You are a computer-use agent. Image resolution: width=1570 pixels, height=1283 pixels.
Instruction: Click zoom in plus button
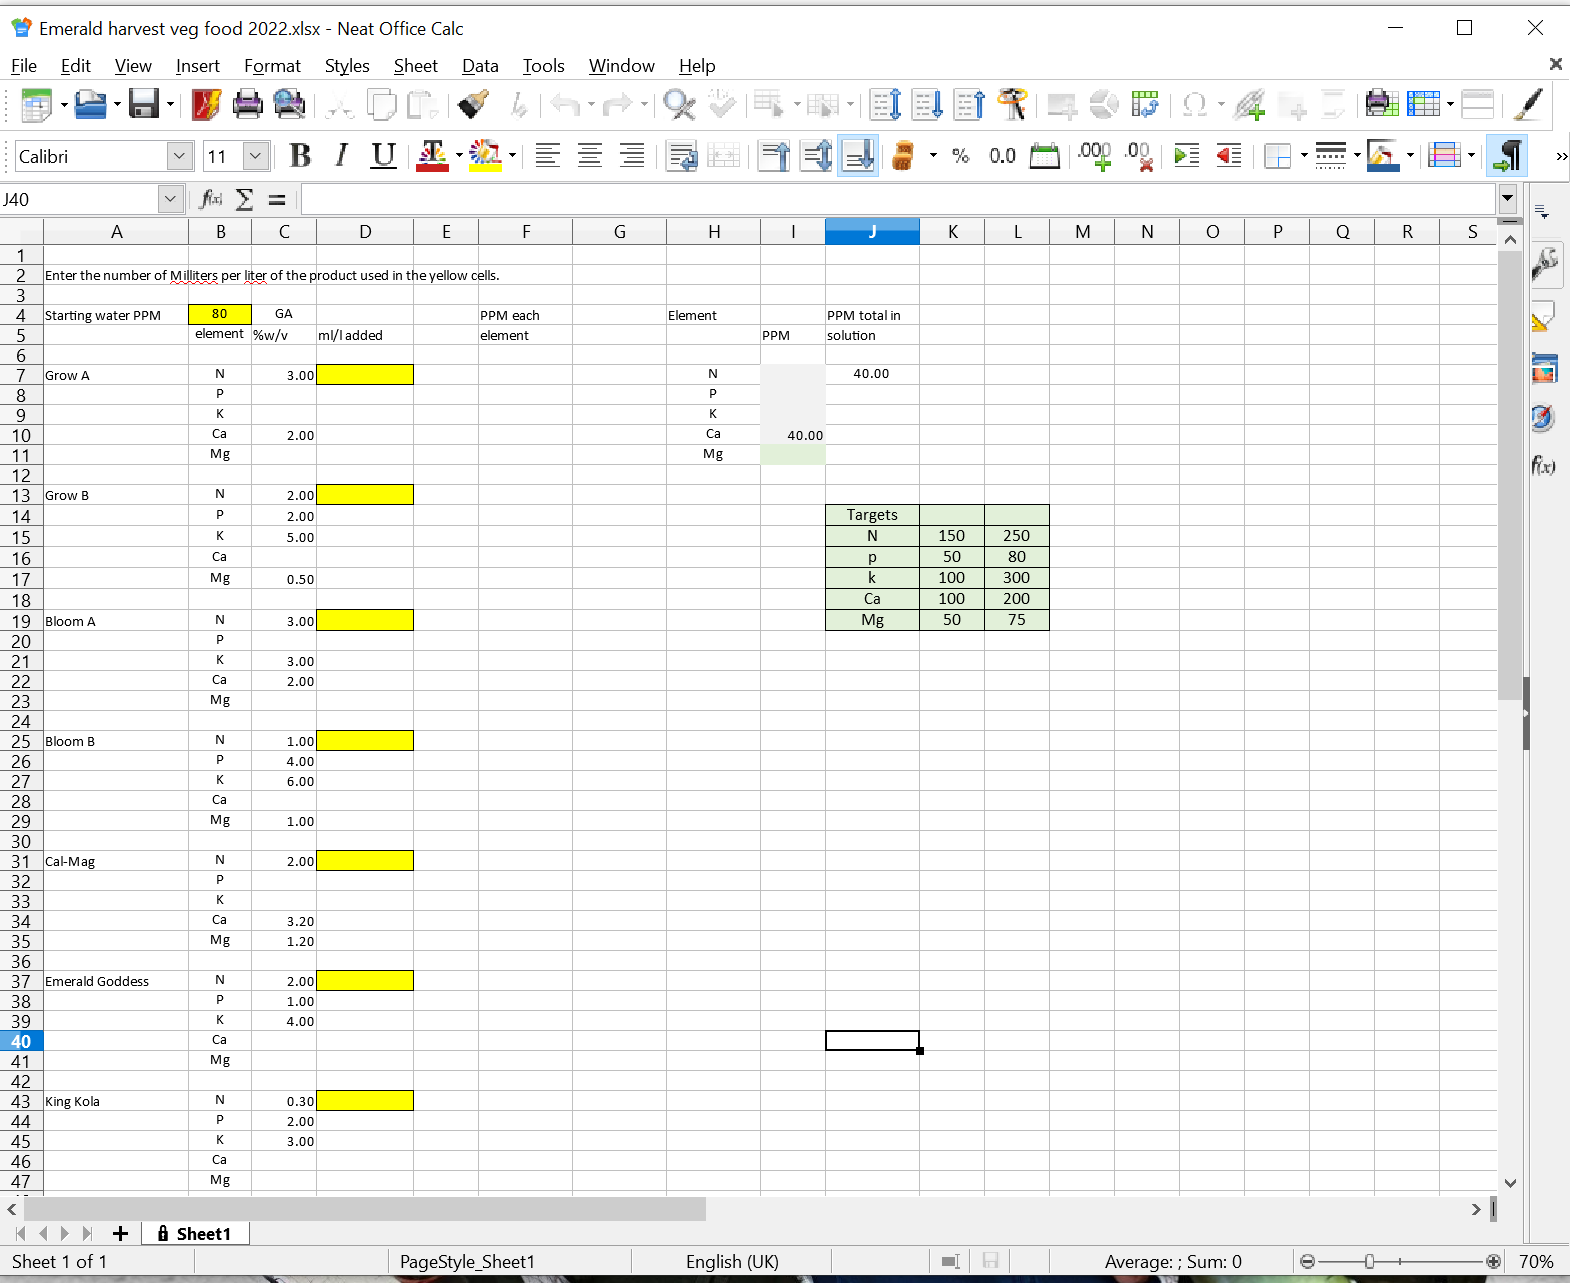(x=1493, y=1262)
